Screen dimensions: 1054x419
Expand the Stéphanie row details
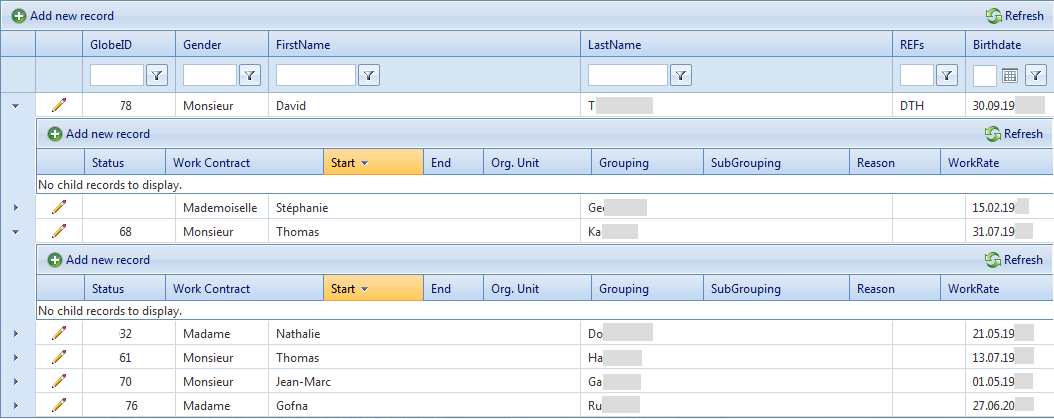pyautogui.click(x=16, y=207)
